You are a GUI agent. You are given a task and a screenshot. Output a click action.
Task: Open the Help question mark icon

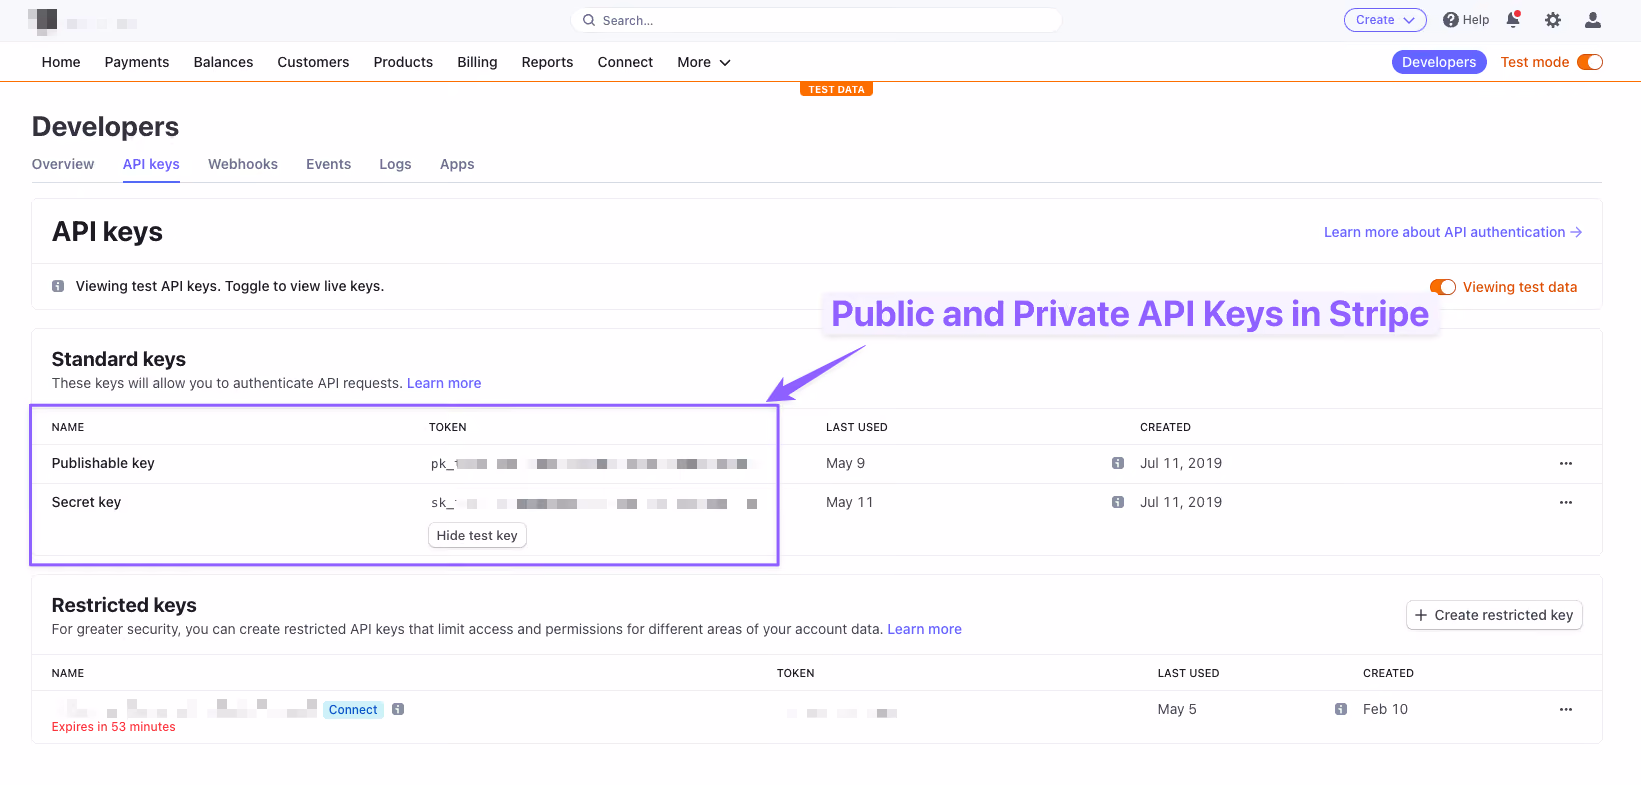click(1451, 20)
